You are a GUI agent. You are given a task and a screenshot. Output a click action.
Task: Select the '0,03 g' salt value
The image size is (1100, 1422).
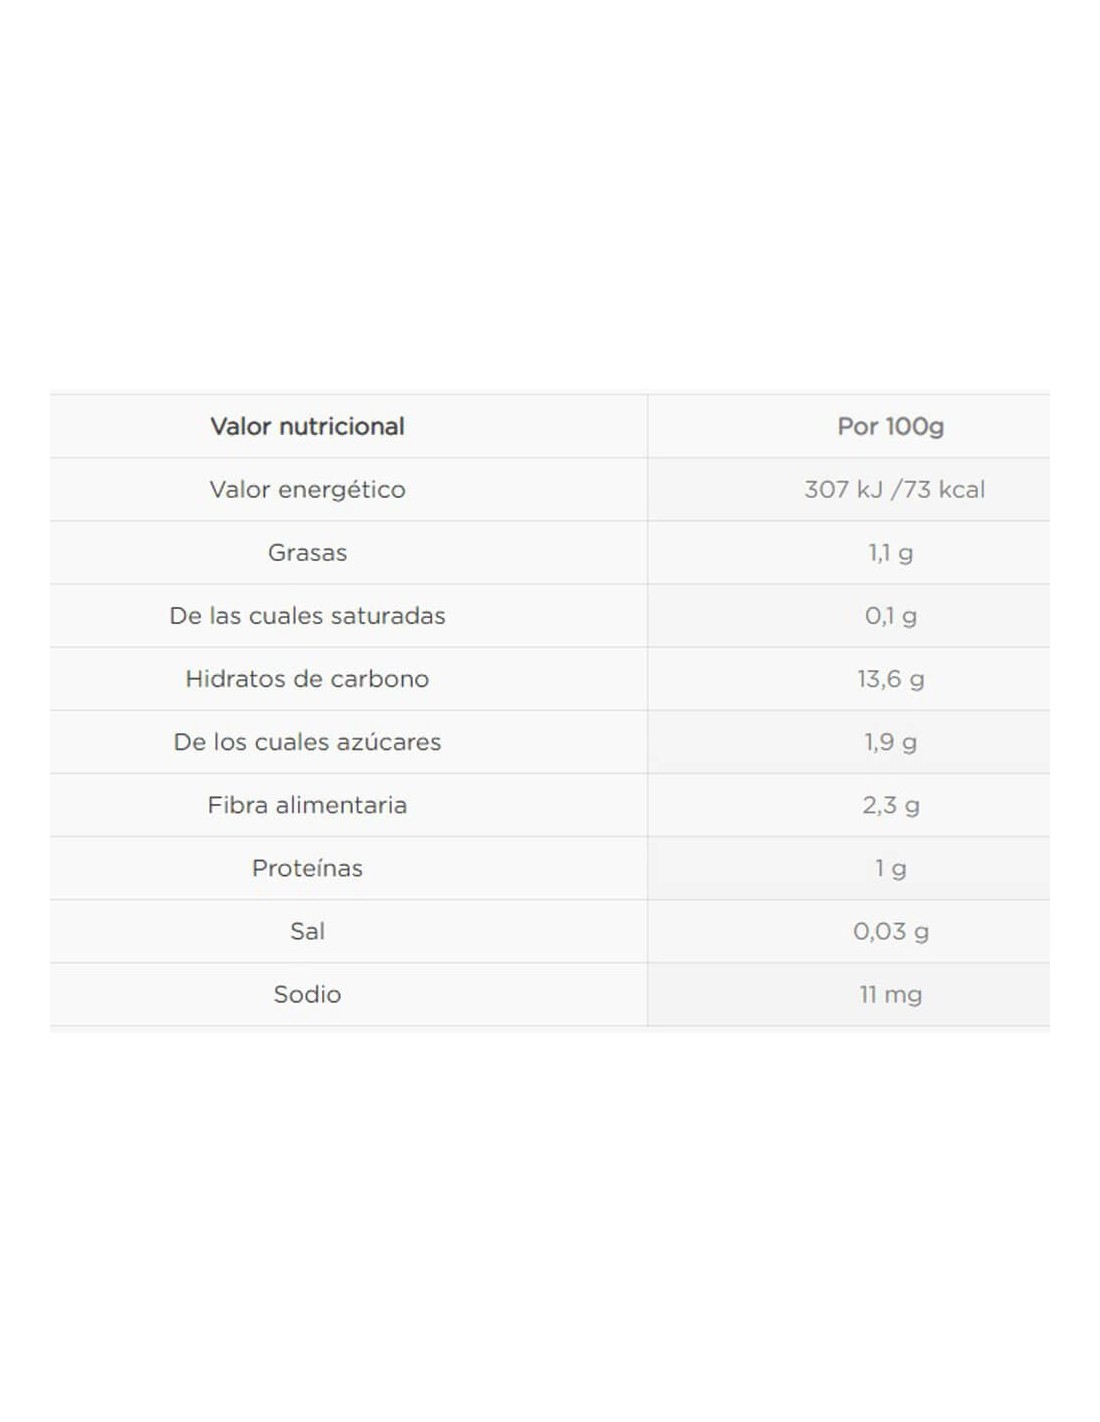(890, 931)
